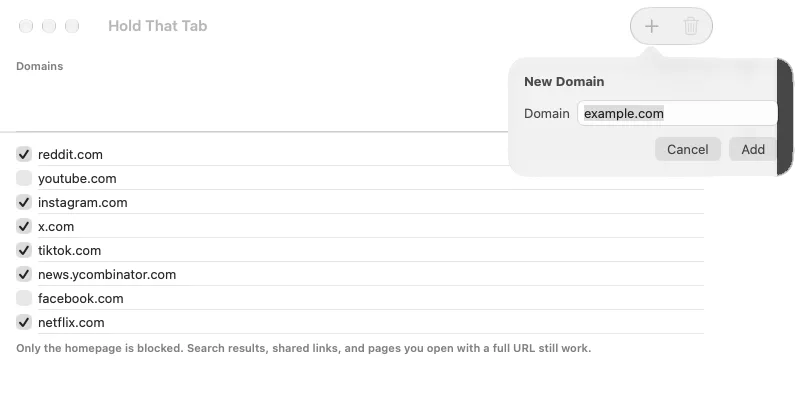Disable blocking for tiktok.com checkbox
This screenshot has width=807, height=412.
click(x=24, y=250)
